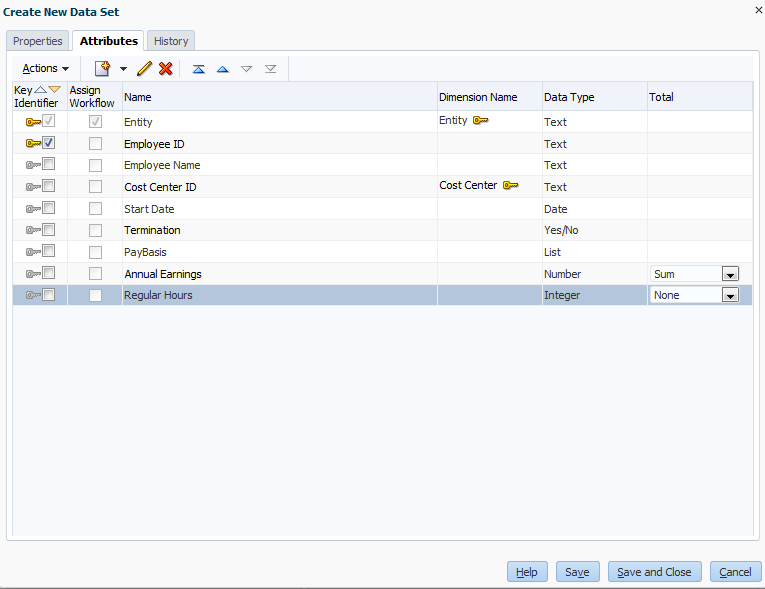
Task: Click the gray key icon in Termination row
Action: (x=33, y=230)
